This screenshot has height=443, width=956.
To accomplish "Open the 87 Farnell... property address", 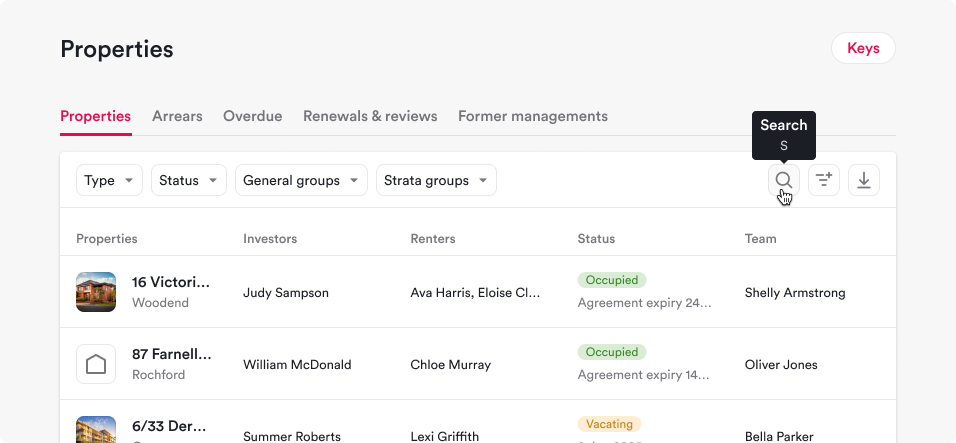I will coord(172,354).
